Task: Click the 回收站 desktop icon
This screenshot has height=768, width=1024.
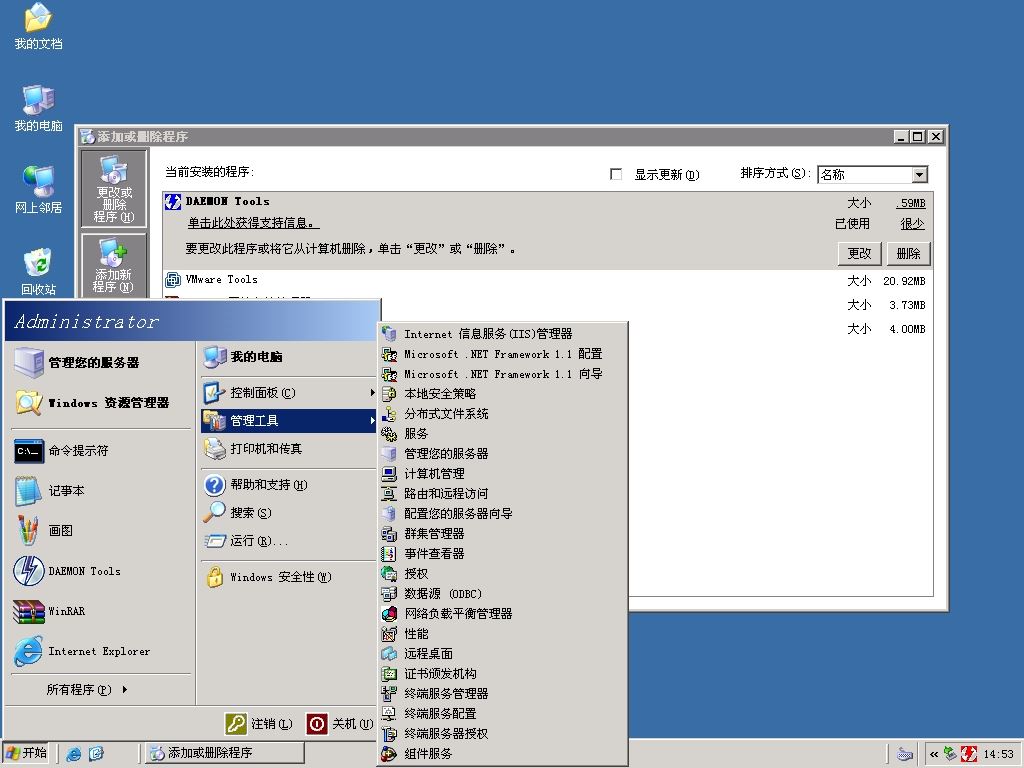Action: click(x=39, y=271)
